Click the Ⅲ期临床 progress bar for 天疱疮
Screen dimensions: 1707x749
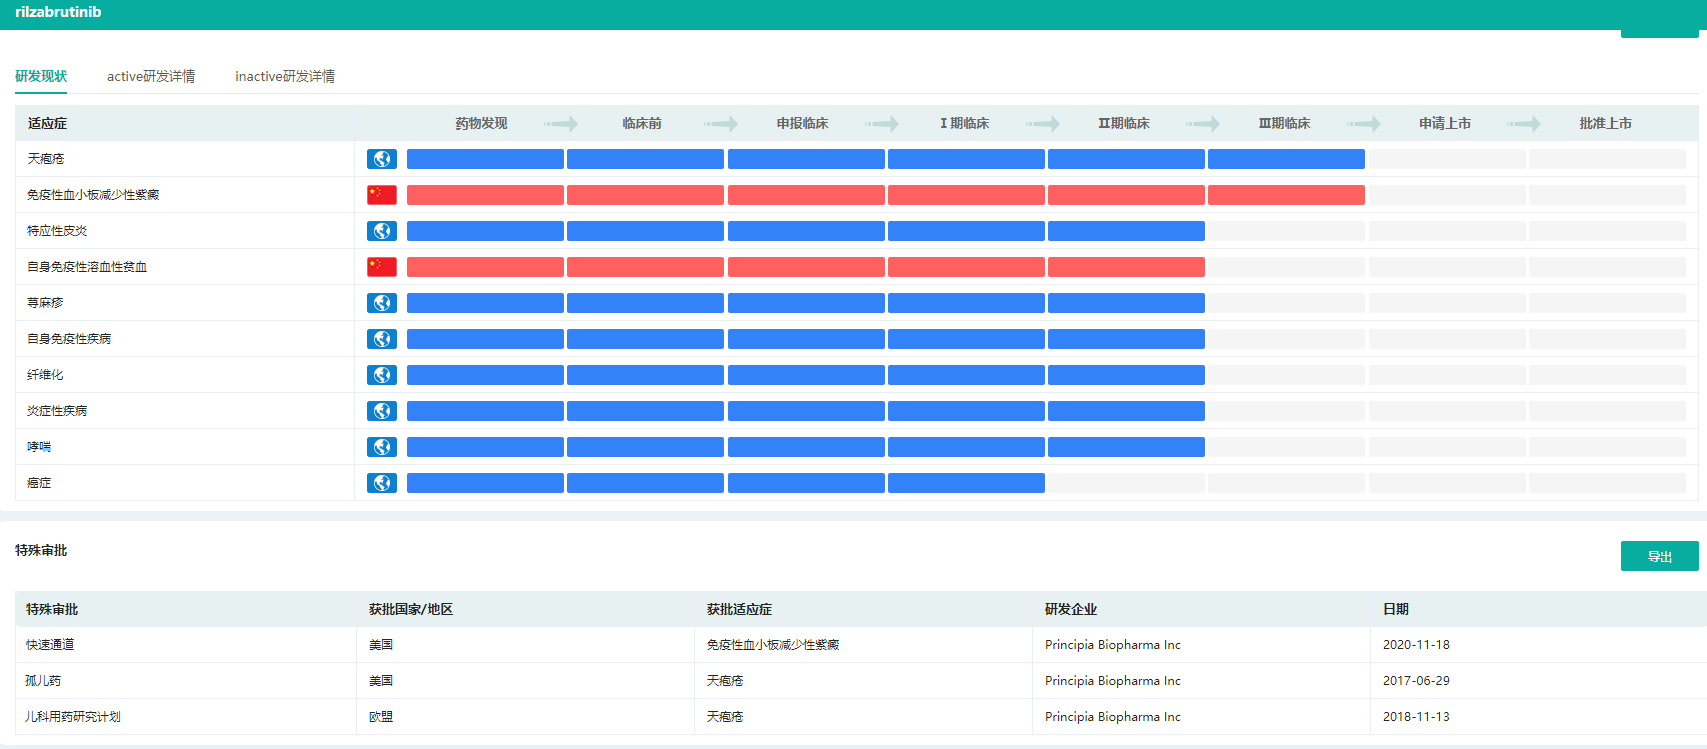[x=1286, y=159]
